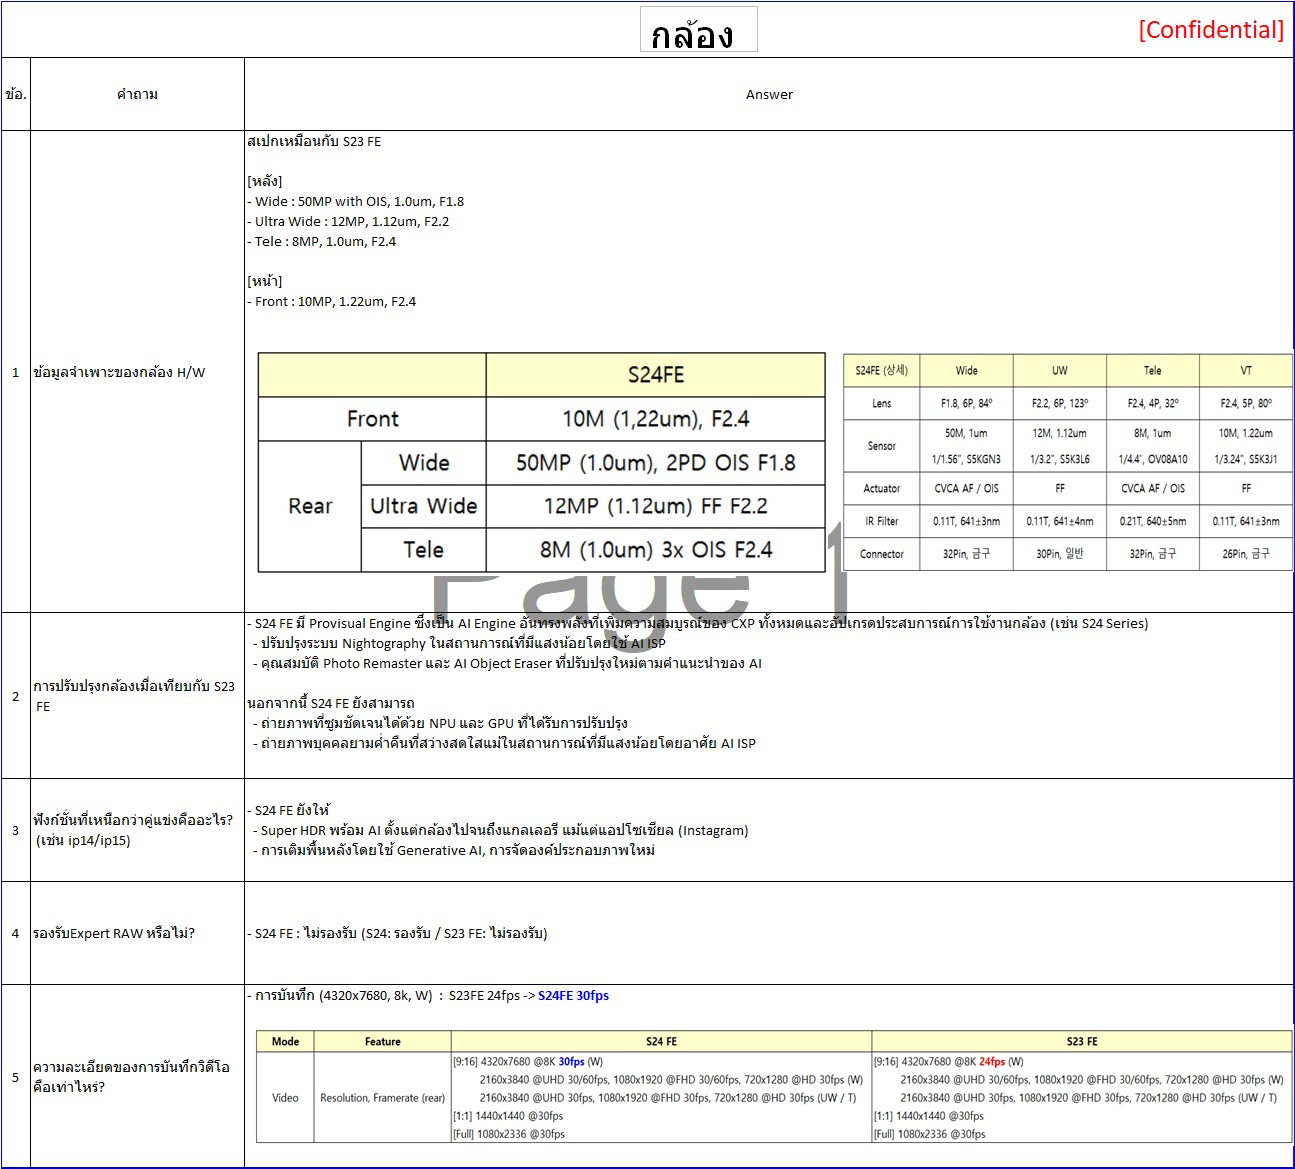Select 8M (1.0um) 3x OIS F2.4 cell
The height and width of the screenshot is (1169, 1295).
(x=656, y=550)
